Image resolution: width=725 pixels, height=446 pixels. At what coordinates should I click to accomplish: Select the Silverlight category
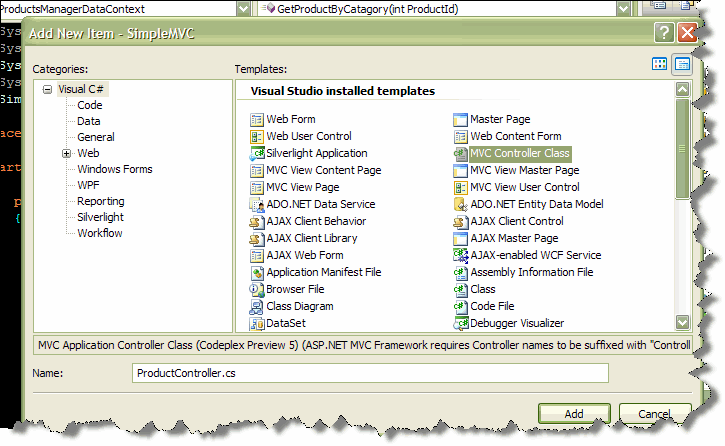pos(100,217)
